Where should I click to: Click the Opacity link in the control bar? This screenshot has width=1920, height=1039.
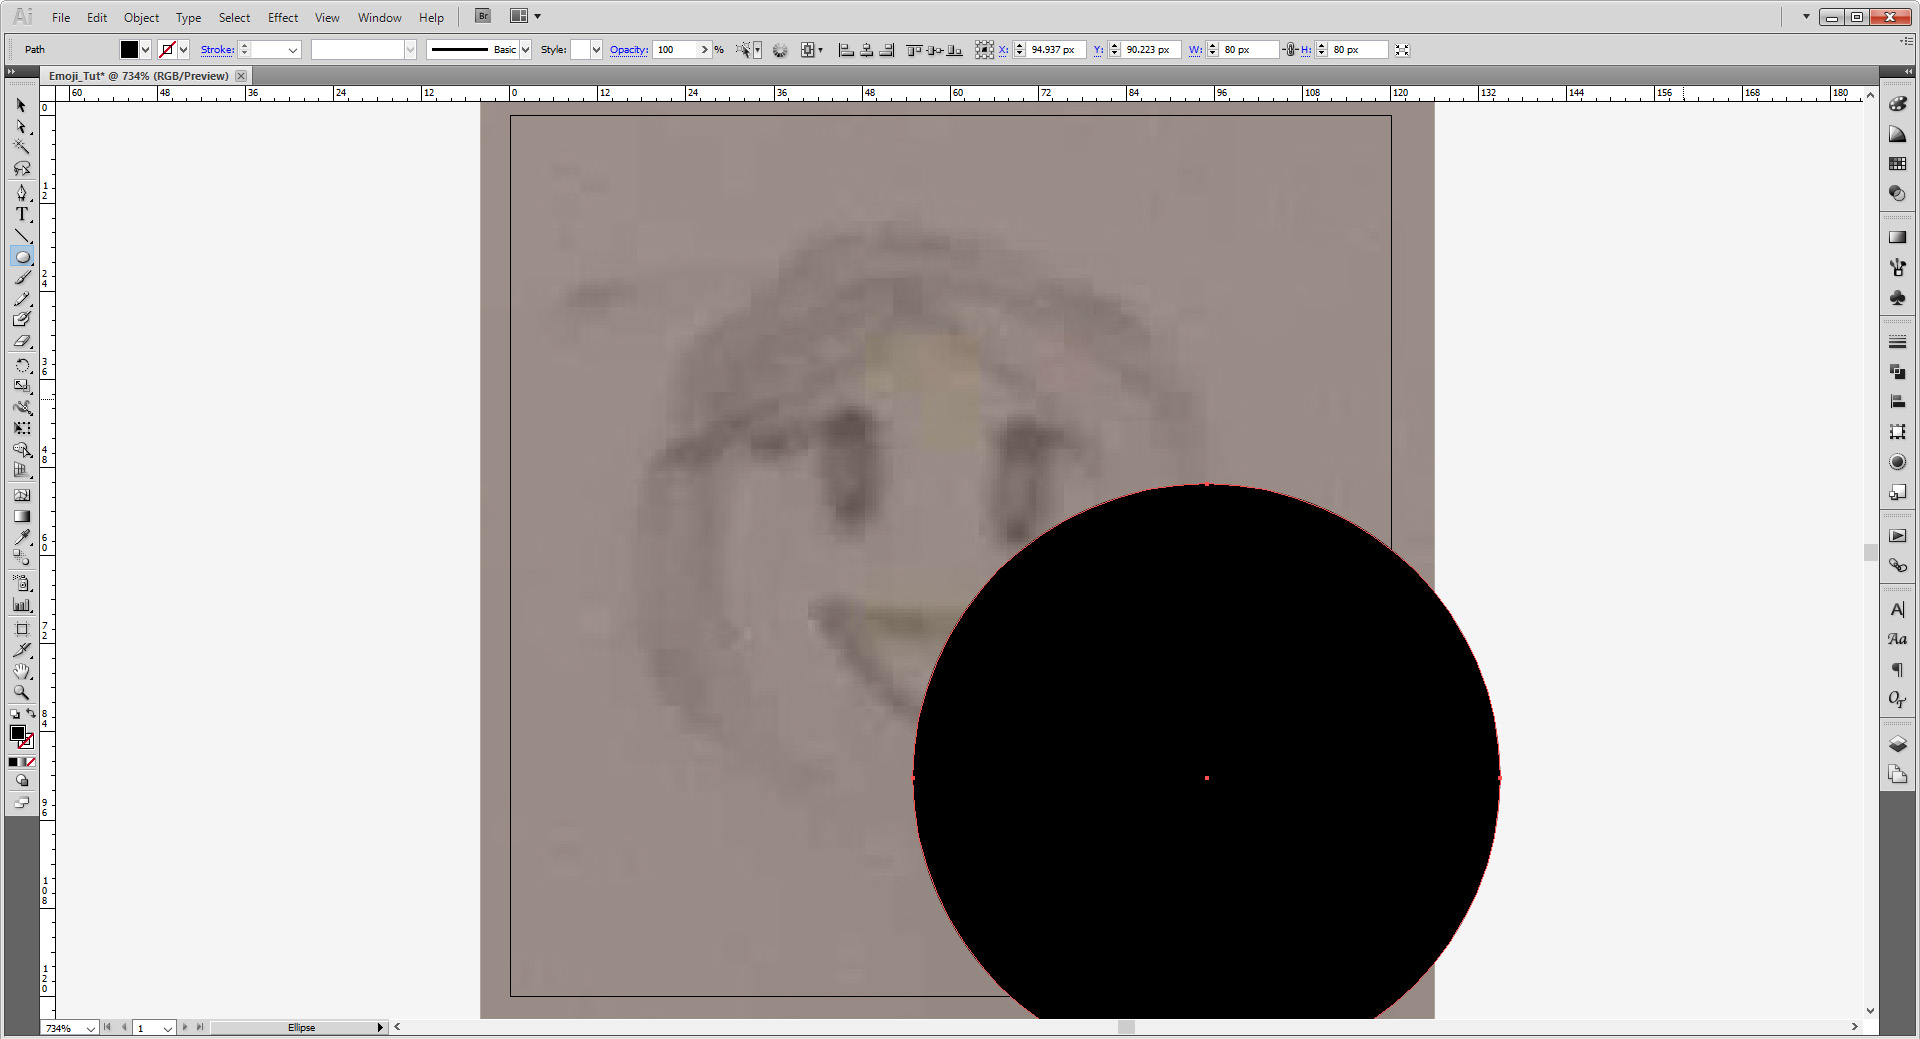[629, 49]
